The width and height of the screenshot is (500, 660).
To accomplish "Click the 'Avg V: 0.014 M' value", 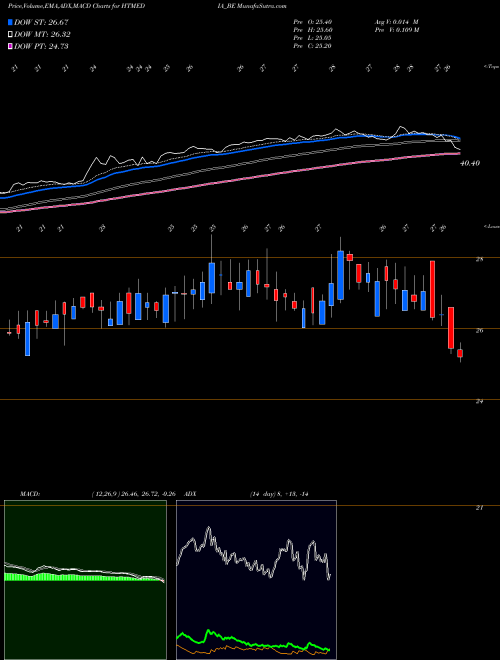I will (x=396, y=22).
